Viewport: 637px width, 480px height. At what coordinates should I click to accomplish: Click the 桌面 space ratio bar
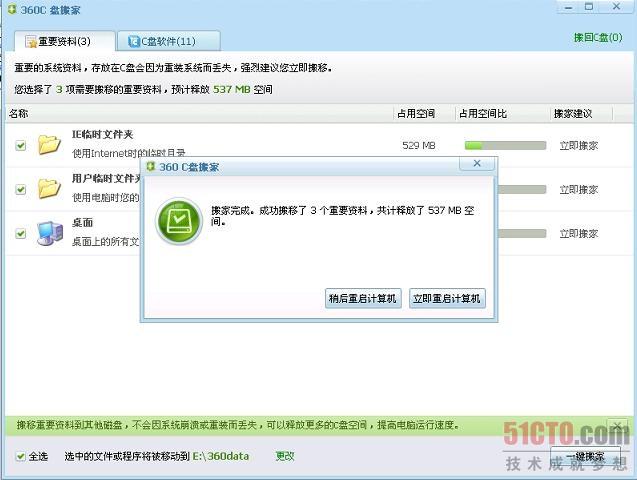click(522, 234)
